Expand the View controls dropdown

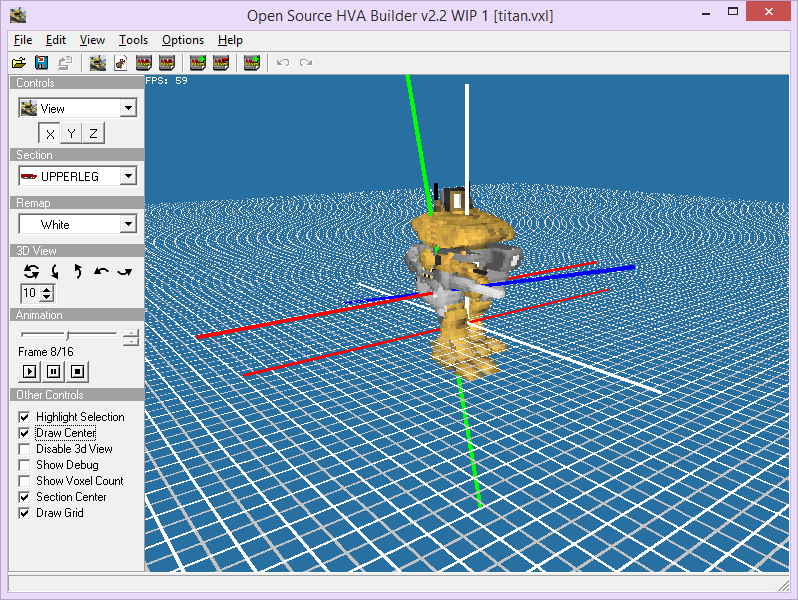pos(128,108)
